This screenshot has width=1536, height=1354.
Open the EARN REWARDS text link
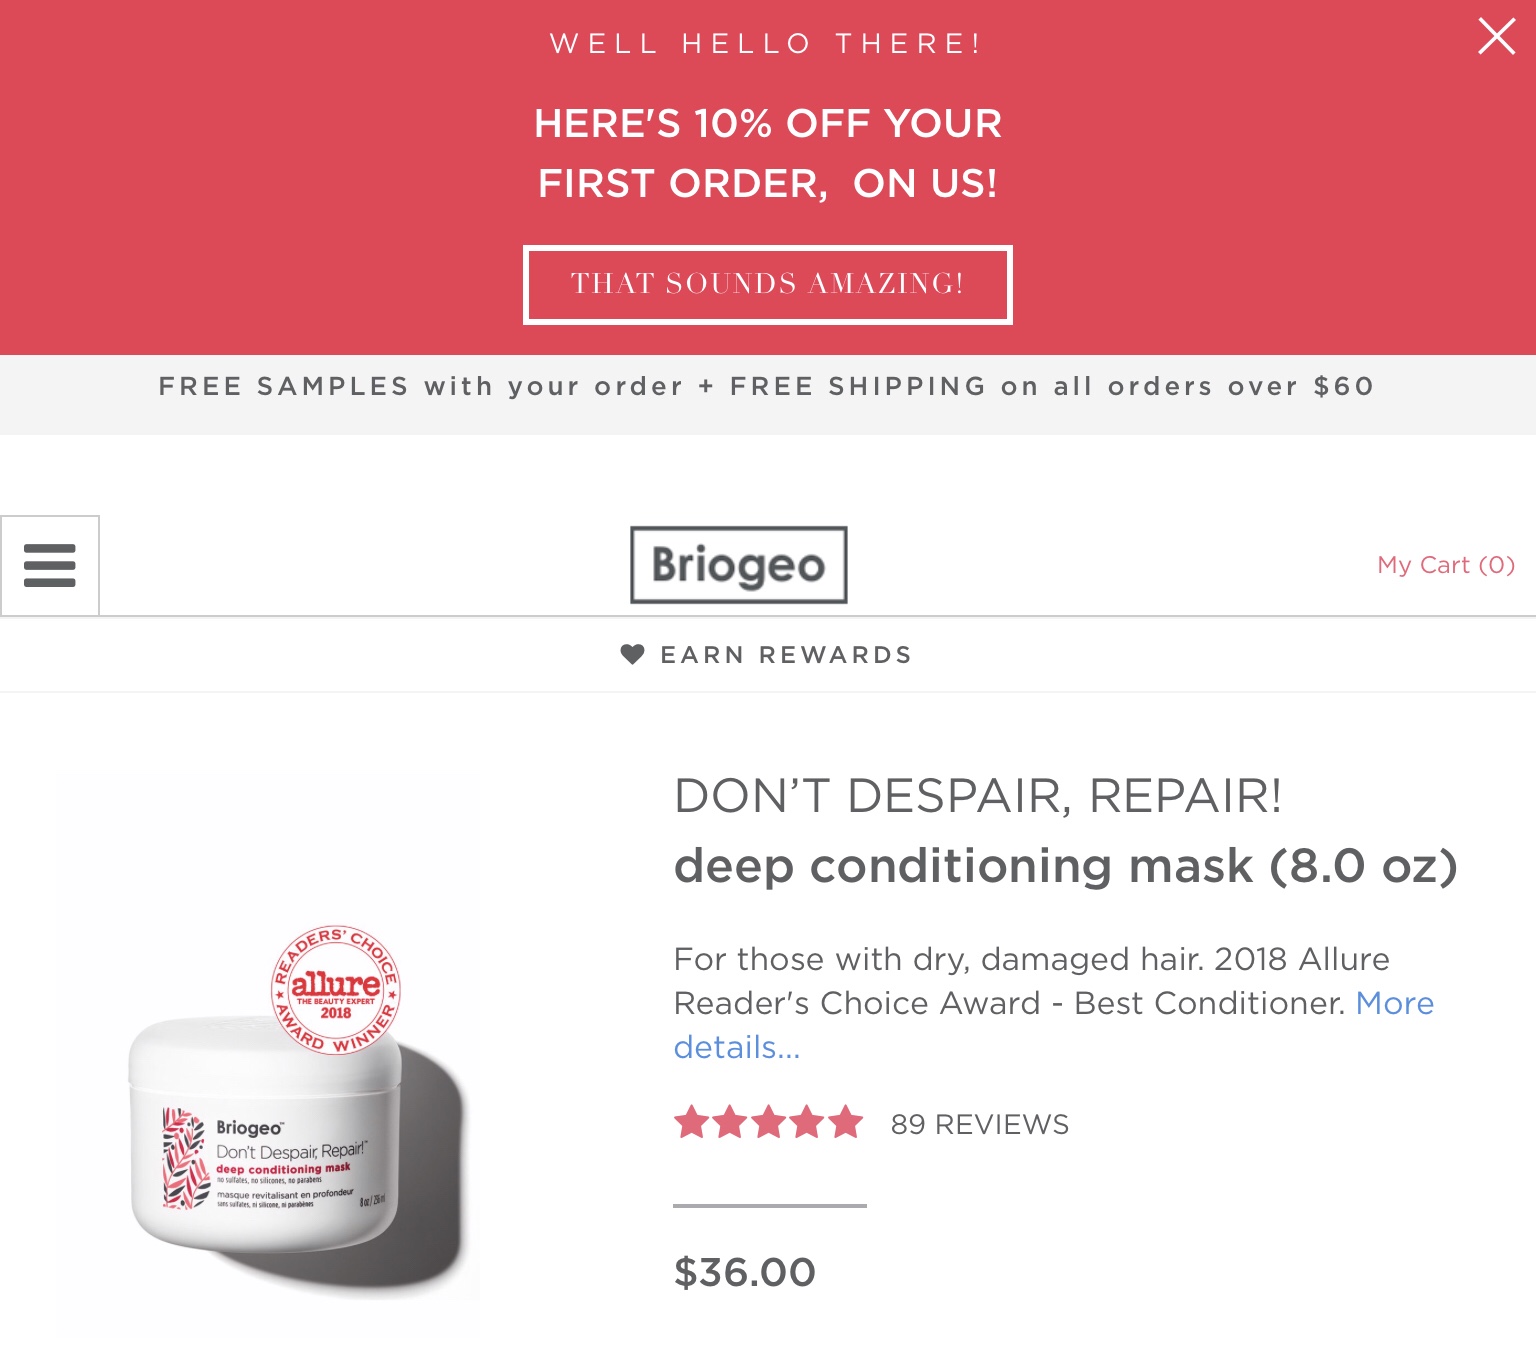tap(786, 655)
